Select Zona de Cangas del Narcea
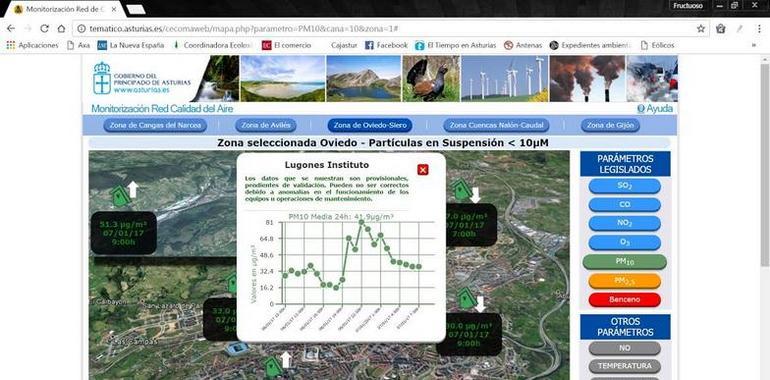This screenshot has height=380, width=770. 155,126
